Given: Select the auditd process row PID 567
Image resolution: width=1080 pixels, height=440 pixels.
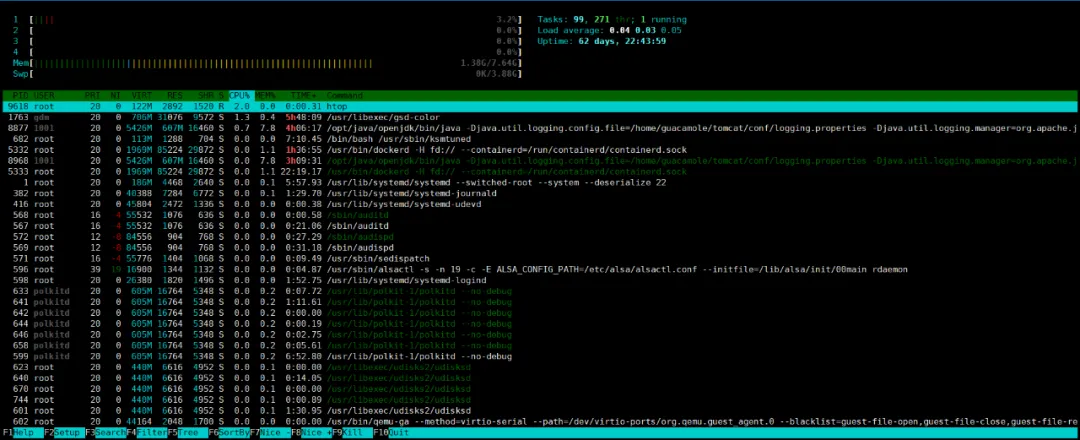Looking at the screenshot, I should click(540, 226).
